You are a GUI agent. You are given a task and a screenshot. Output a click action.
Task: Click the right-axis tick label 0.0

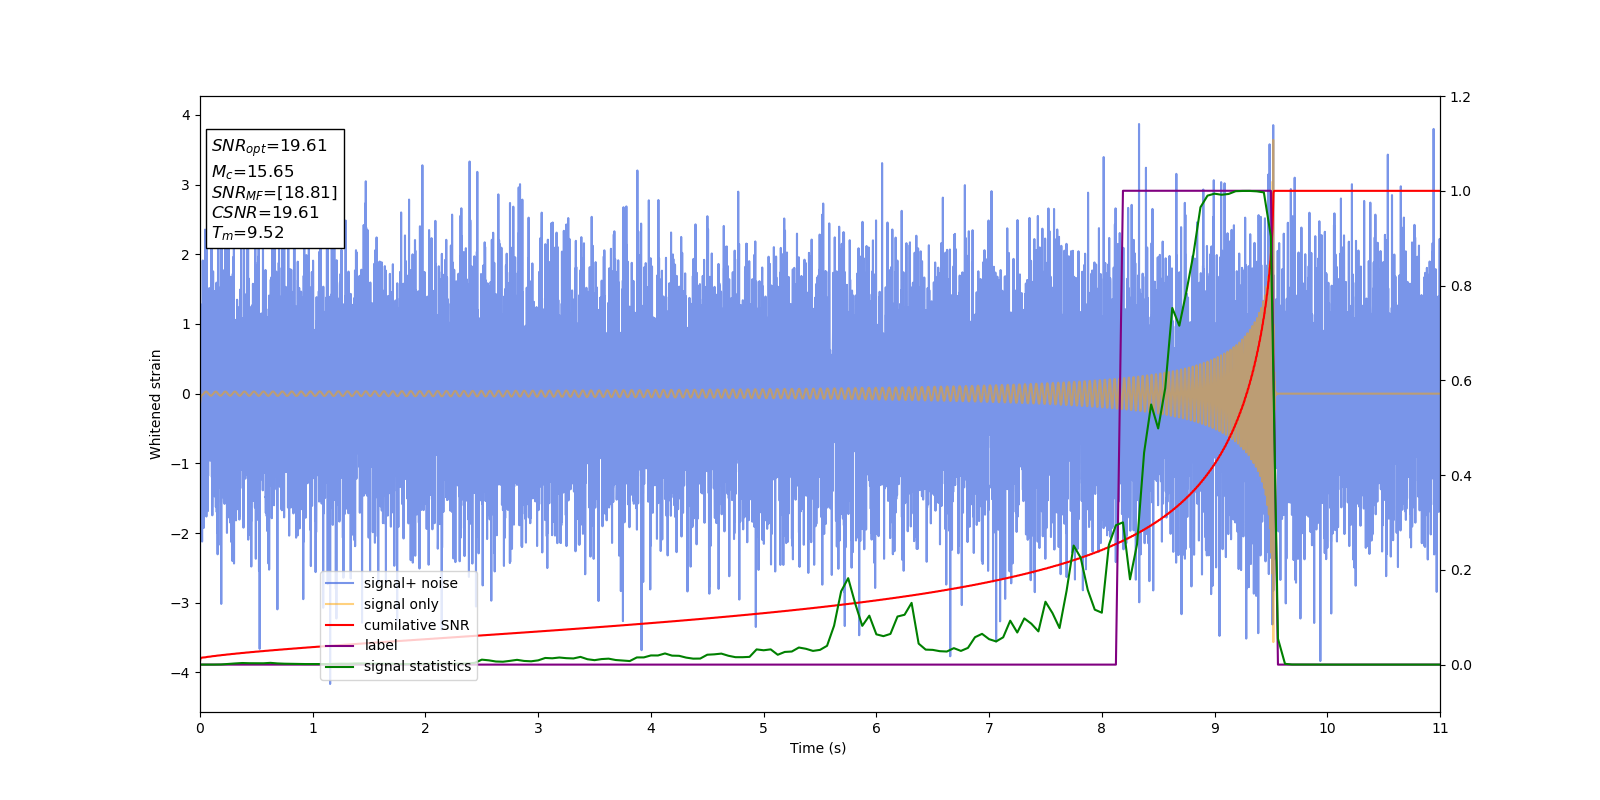point(1461,665)
